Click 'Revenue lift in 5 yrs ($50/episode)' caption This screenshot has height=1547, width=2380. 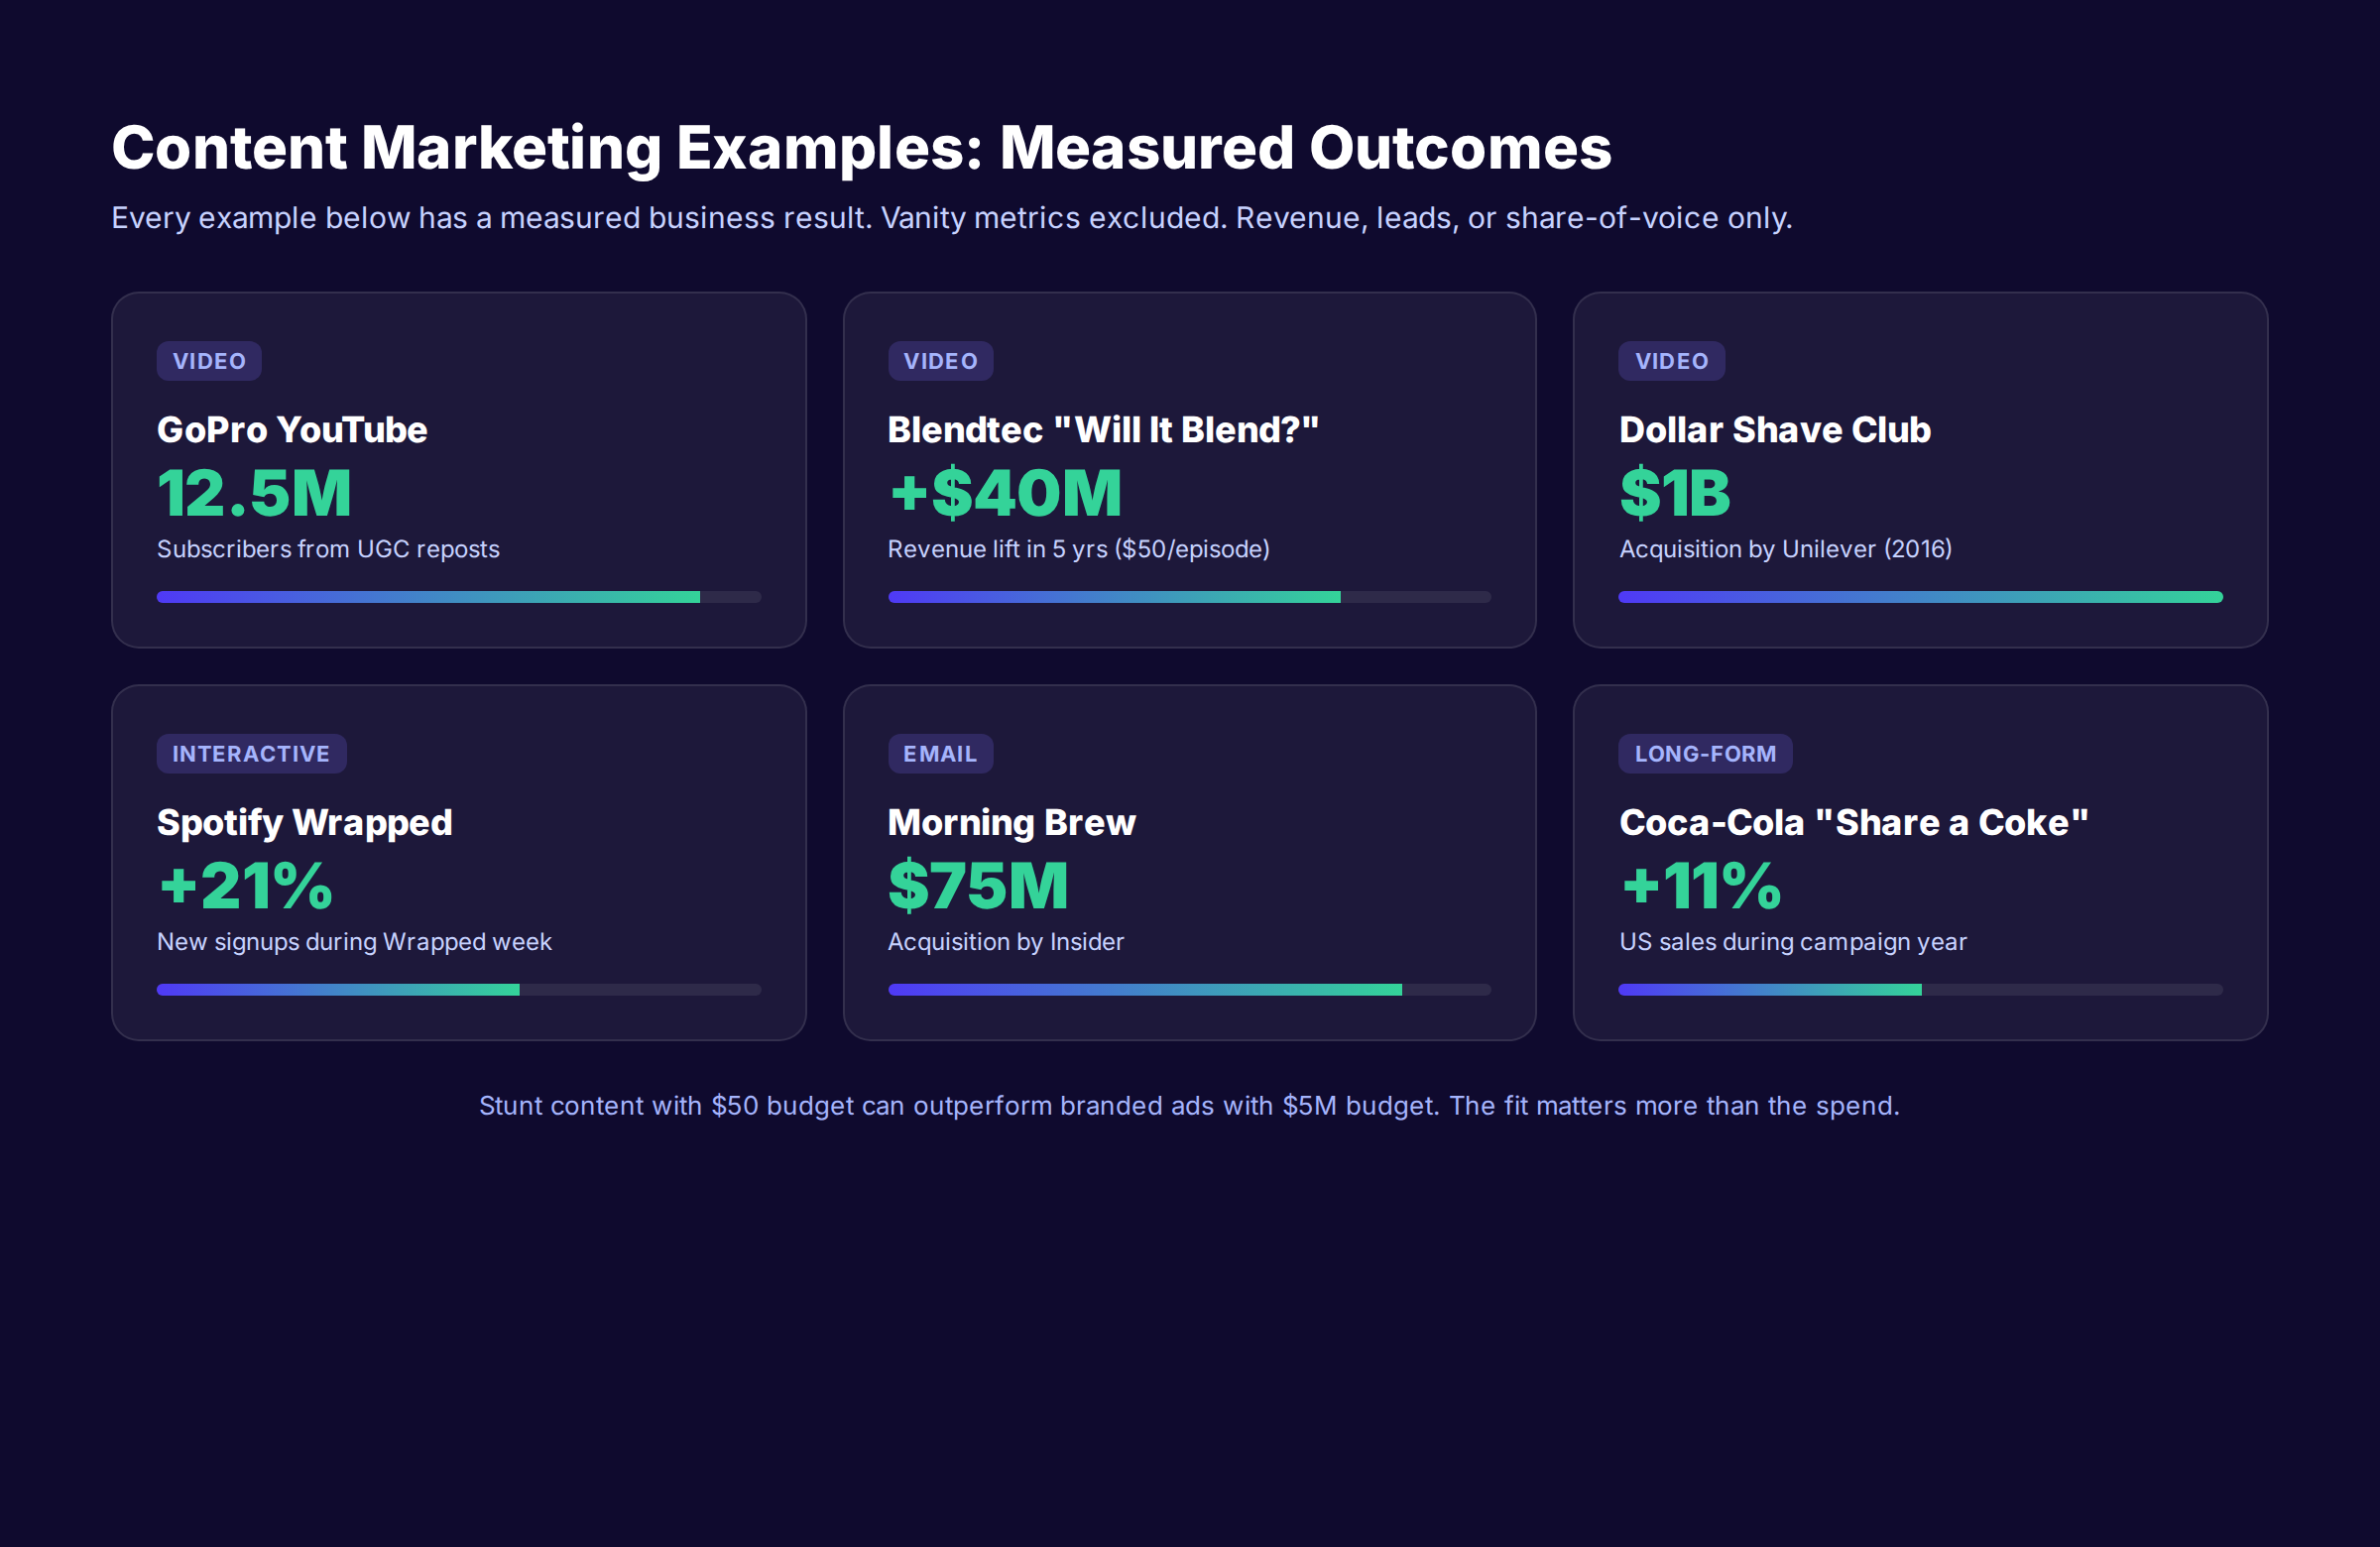1078,549
